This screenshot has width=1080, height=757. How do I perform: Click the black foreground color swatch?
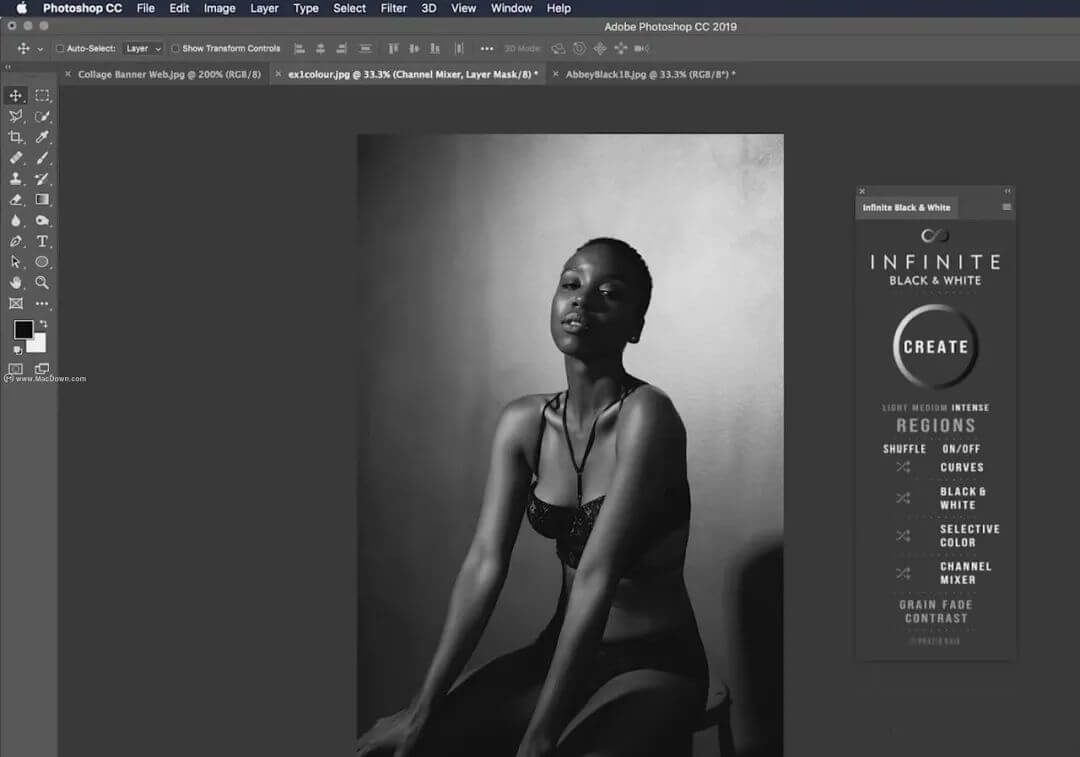[22, 330]
